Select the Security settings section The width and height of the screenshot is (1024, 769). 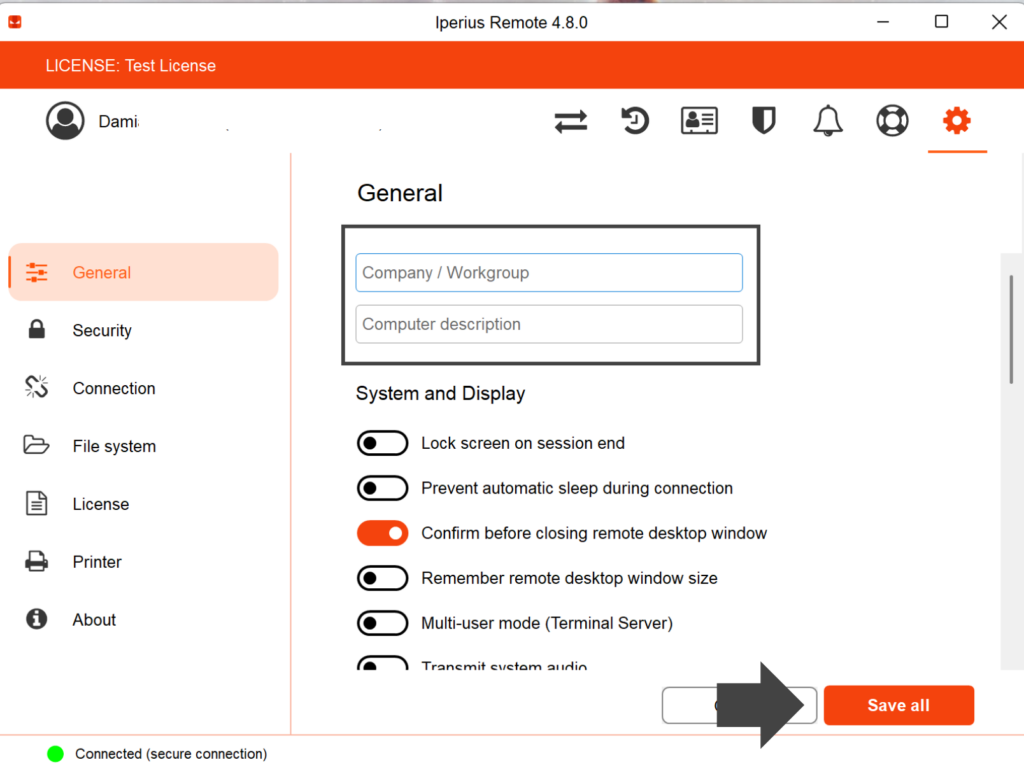point(144,330)
